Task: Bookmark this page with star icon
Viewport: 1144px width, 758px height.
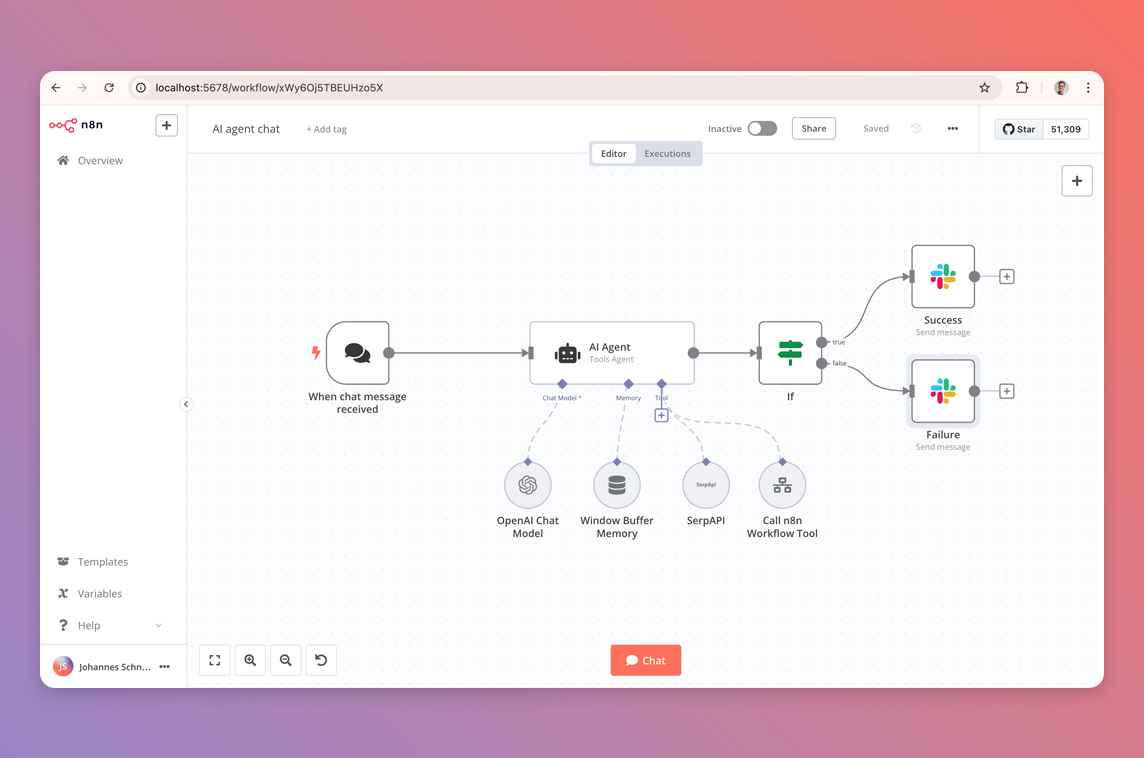Action: pyautogui.click(x=984, y=88)
